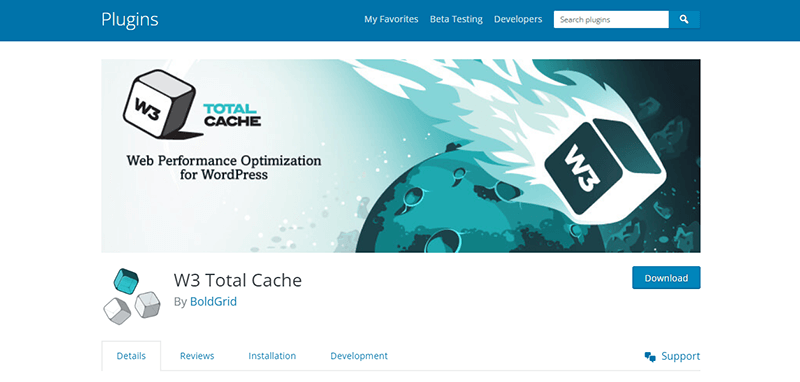Click the Plugins header title
Image resolution: width=800 pixels, height=382 pixels.
coord(130,19)
